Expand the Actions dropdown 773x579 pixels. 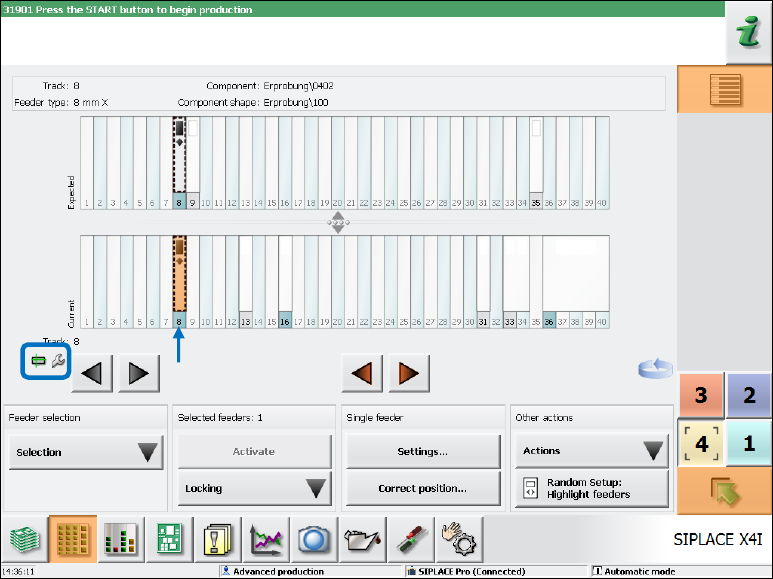tap(591, 451)
